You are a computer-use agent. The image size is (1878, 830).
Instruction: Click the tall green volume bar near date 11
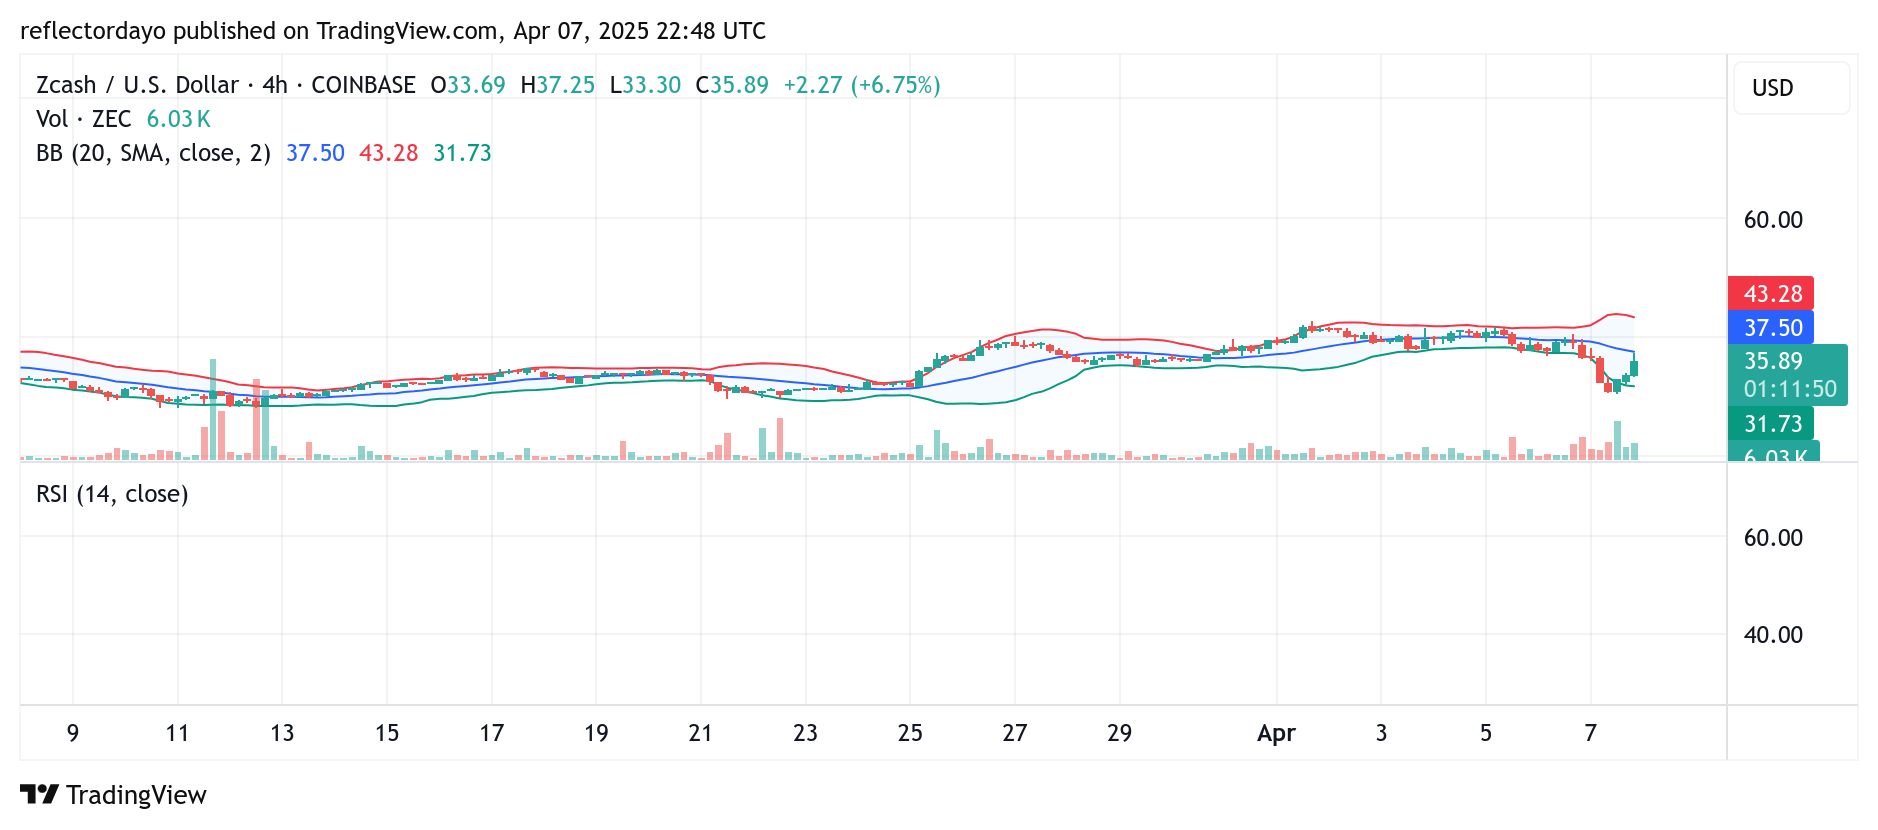point(213,409)
